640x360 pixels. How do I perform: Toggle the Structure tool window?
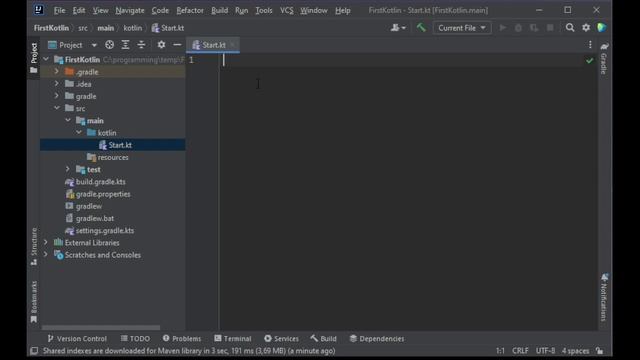point(34,247)
